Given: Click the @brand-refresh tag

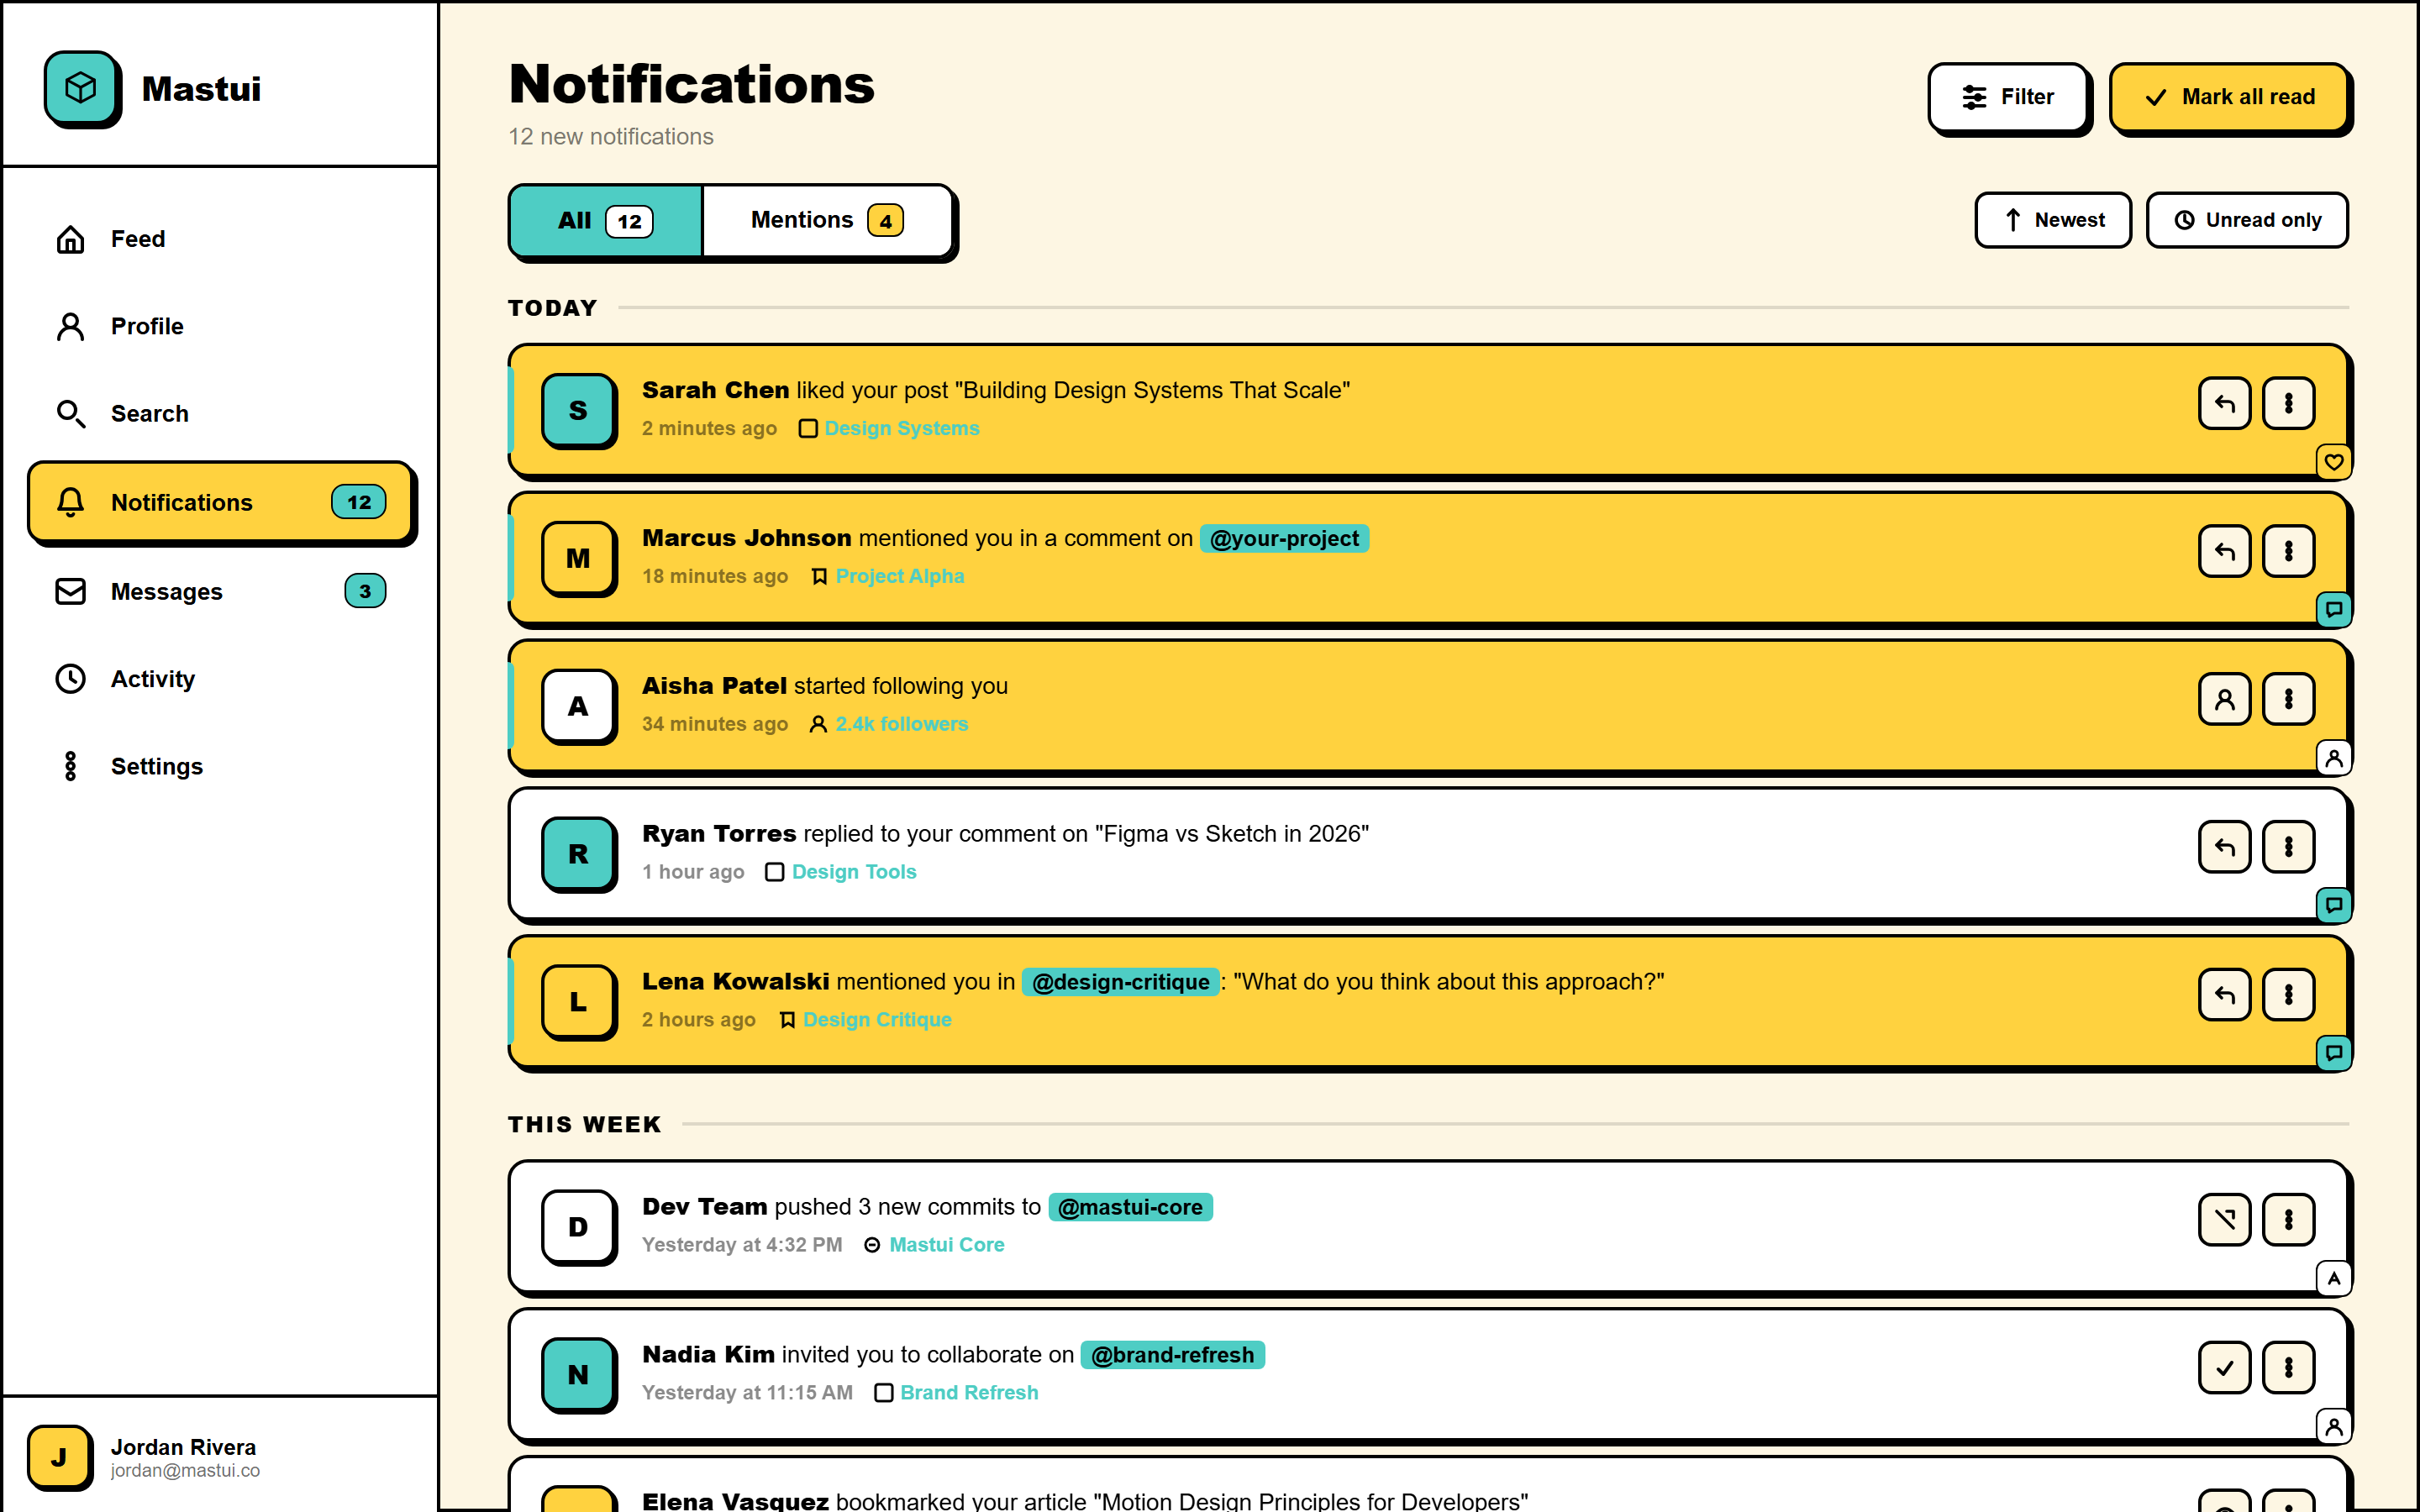Looking at the screenshot, I should (1172, 1355).
